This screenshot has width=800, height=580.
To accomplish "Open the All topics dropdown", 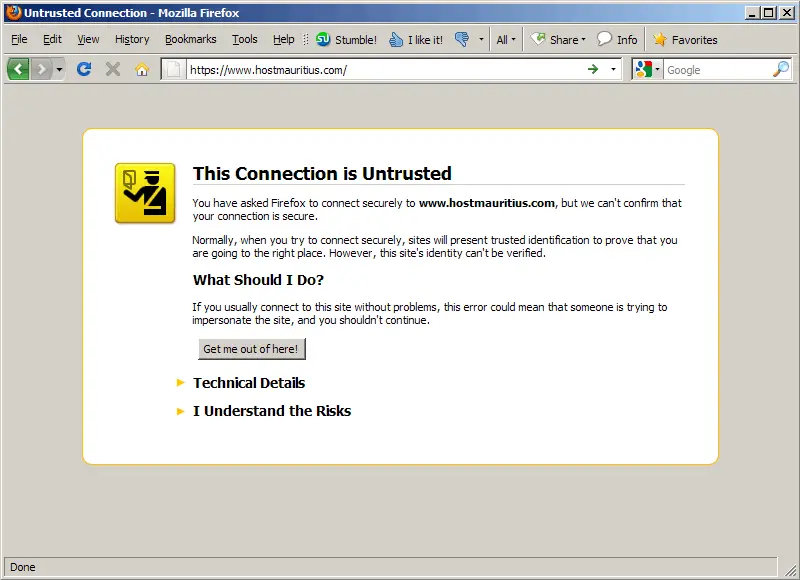I will point(506,39).
